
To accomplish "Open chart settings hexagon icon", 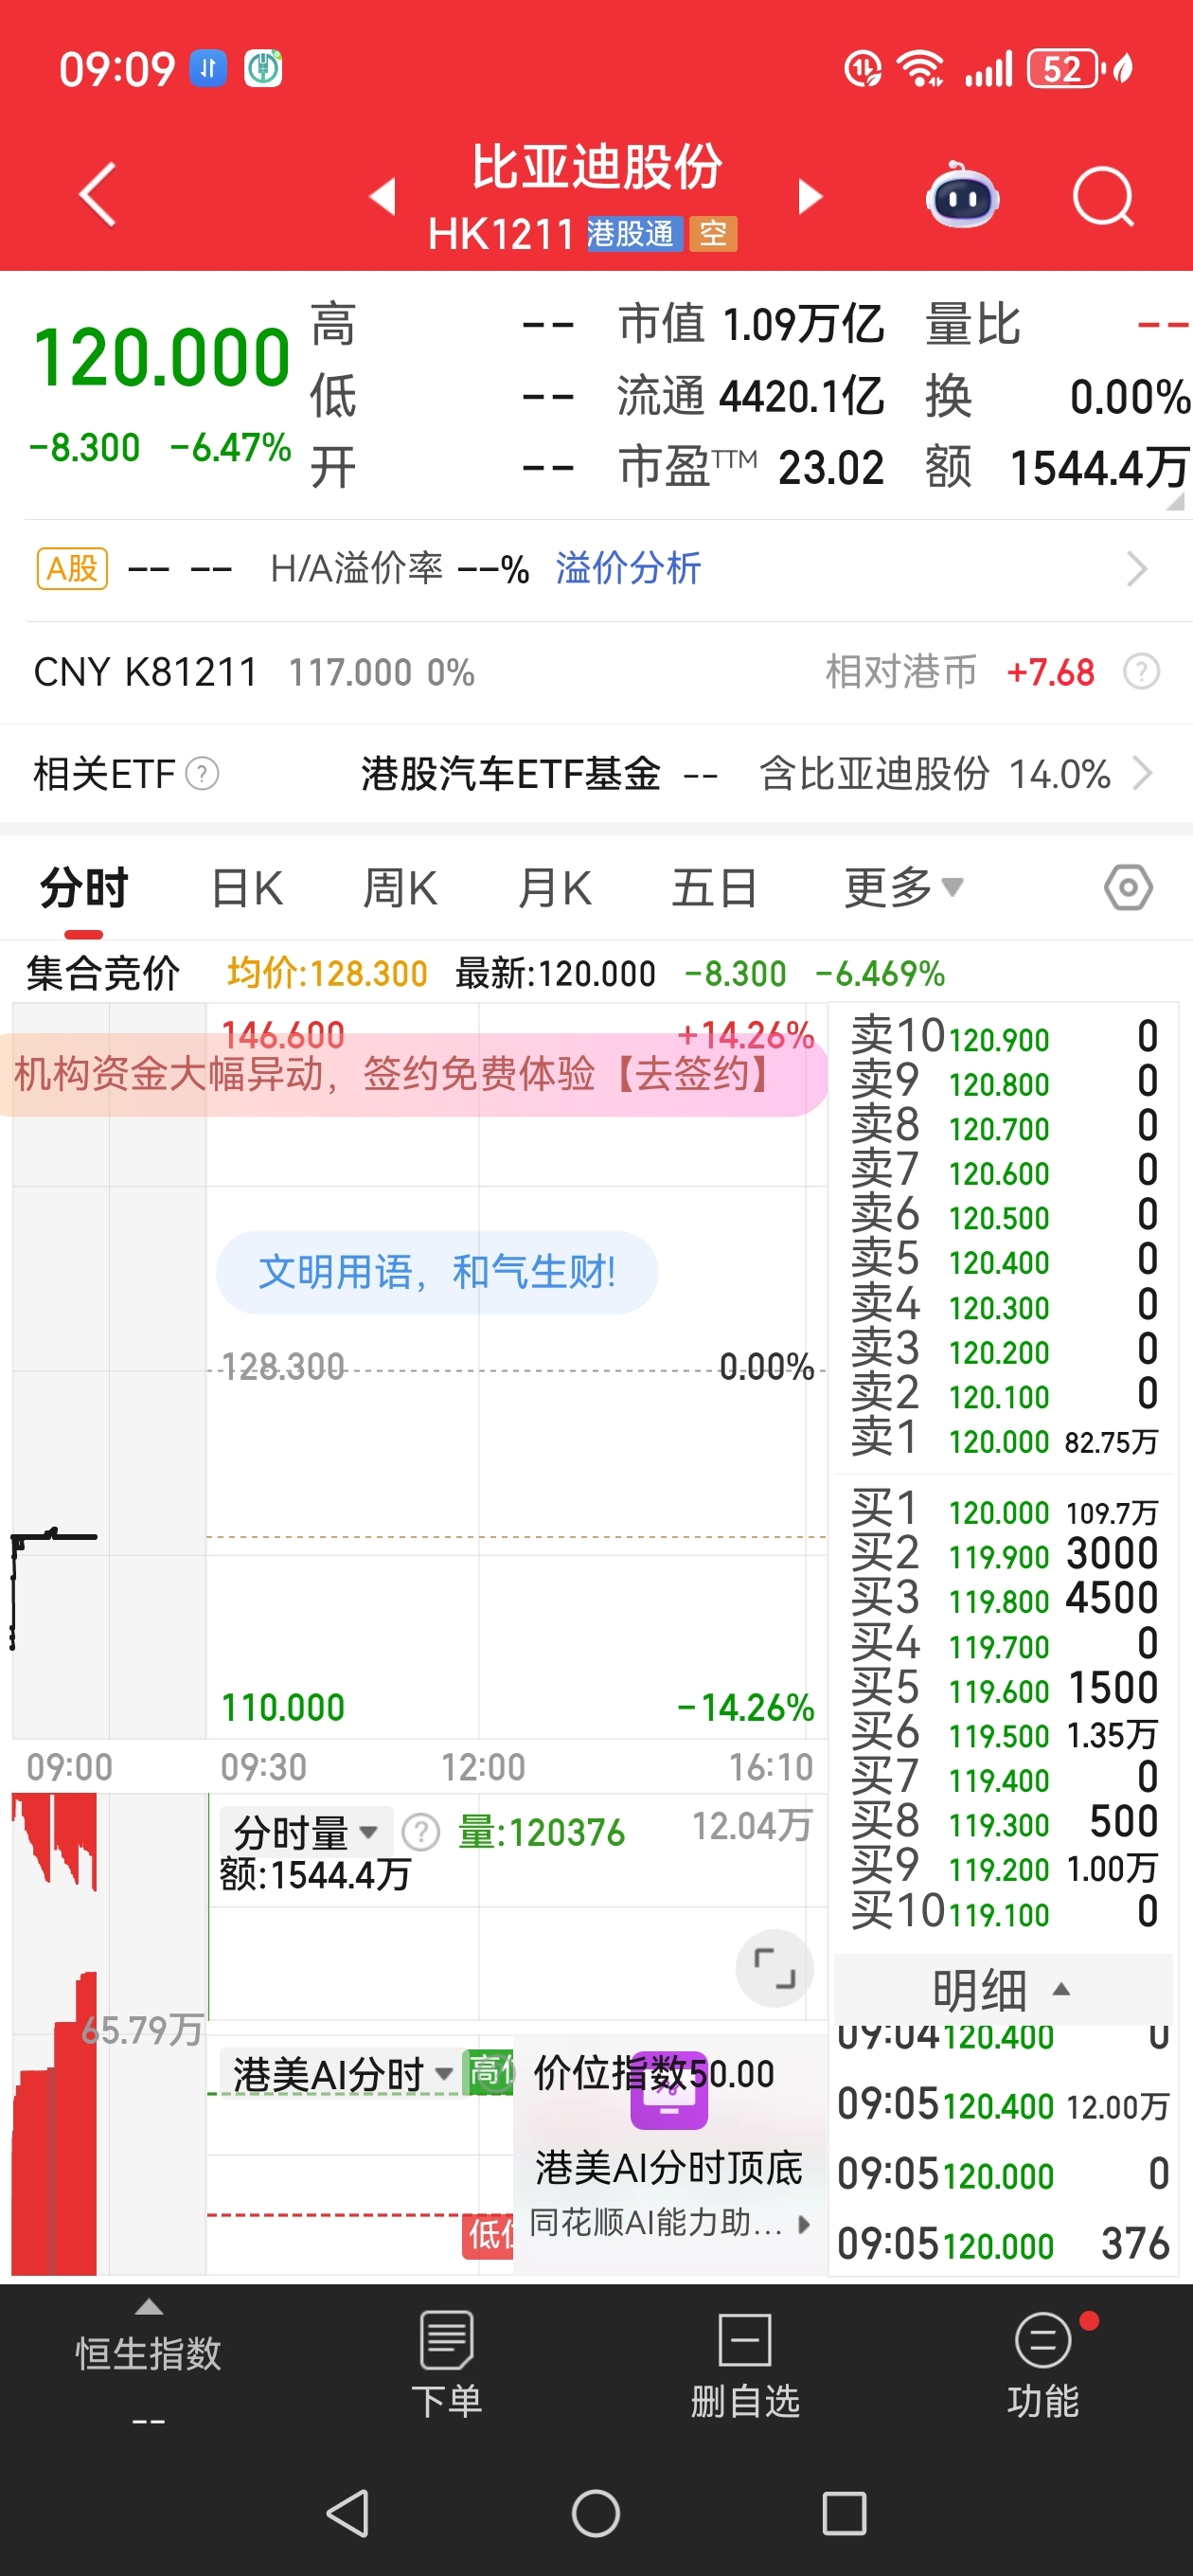I will [1128, 887].
